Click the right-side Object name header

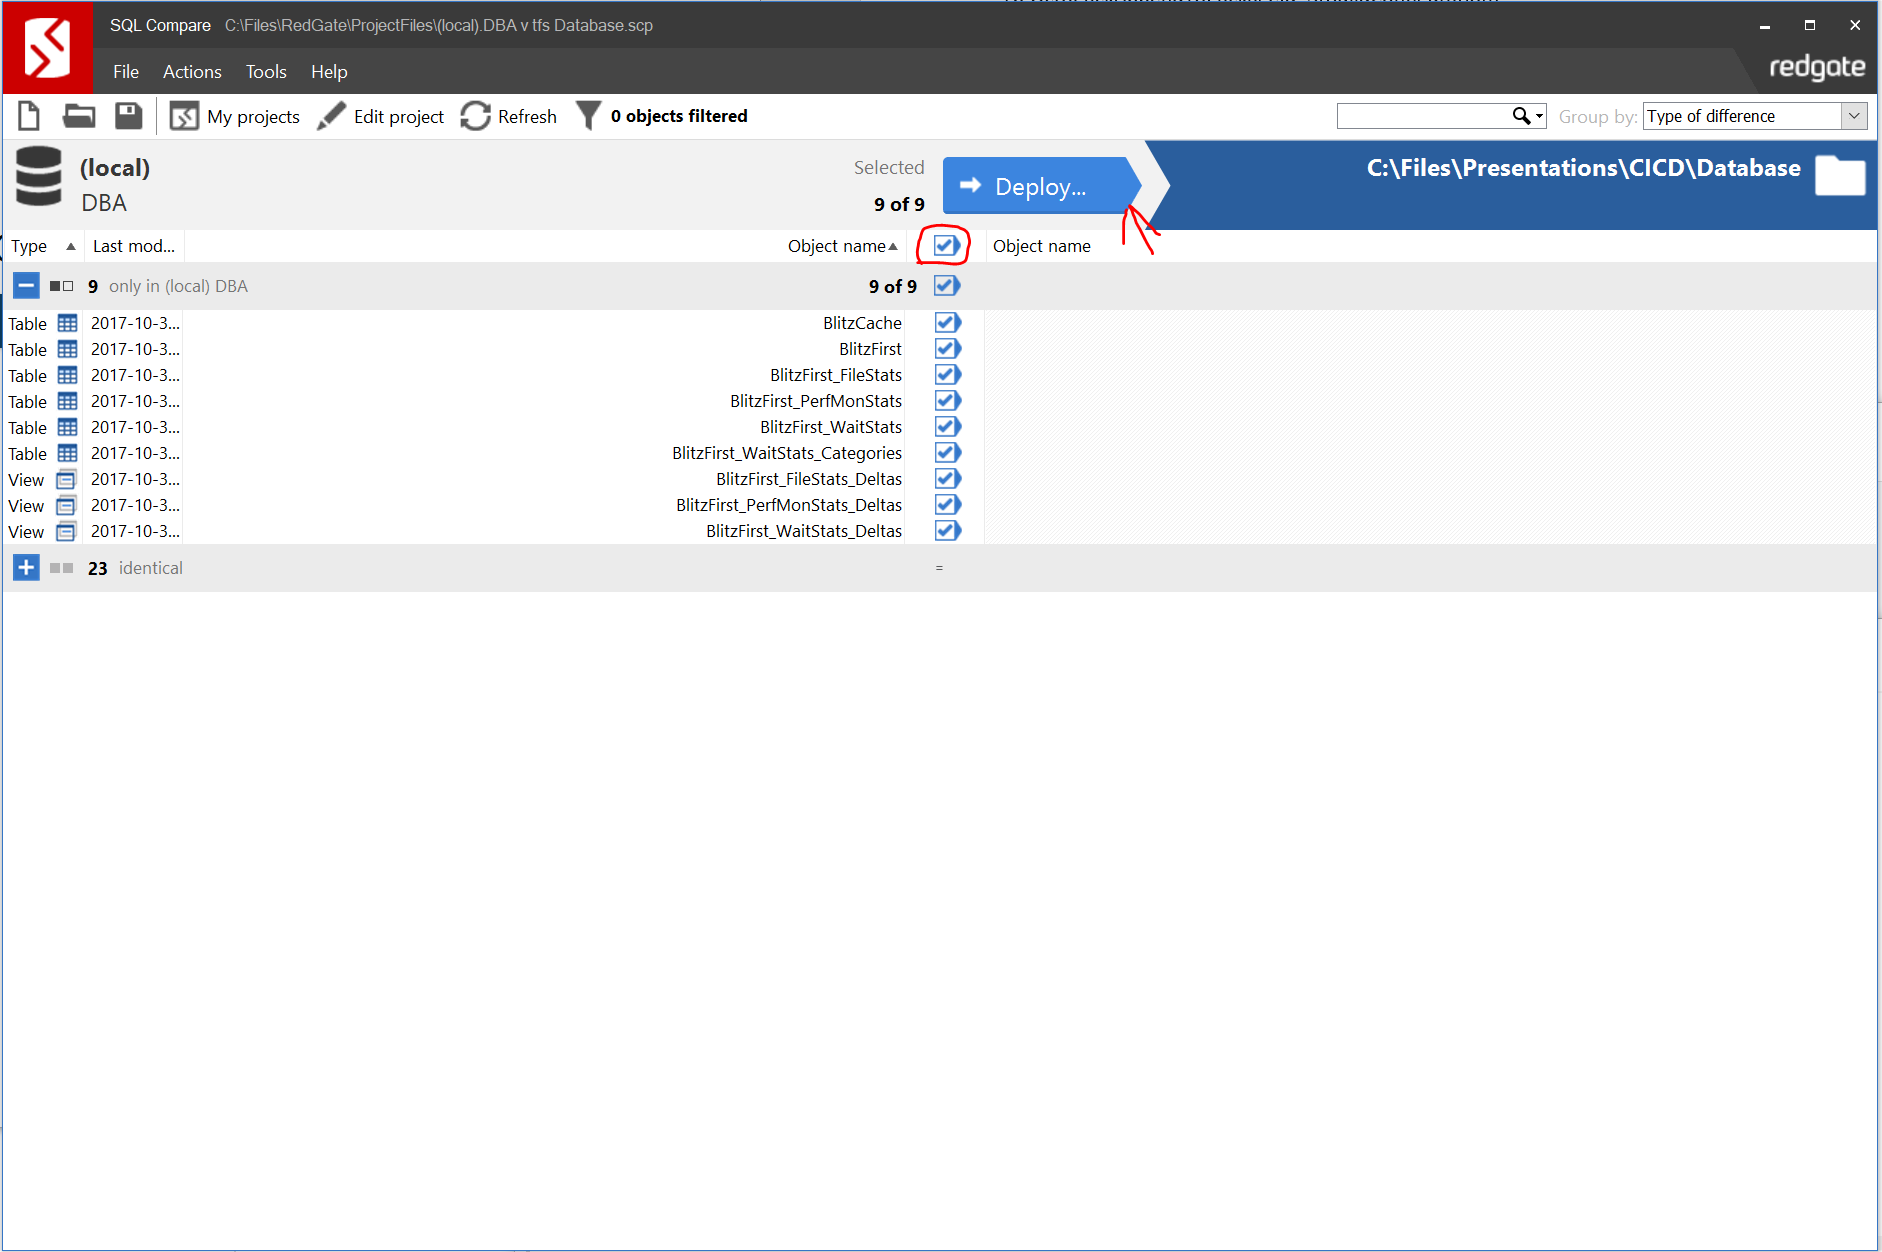tap(1042, 246)
